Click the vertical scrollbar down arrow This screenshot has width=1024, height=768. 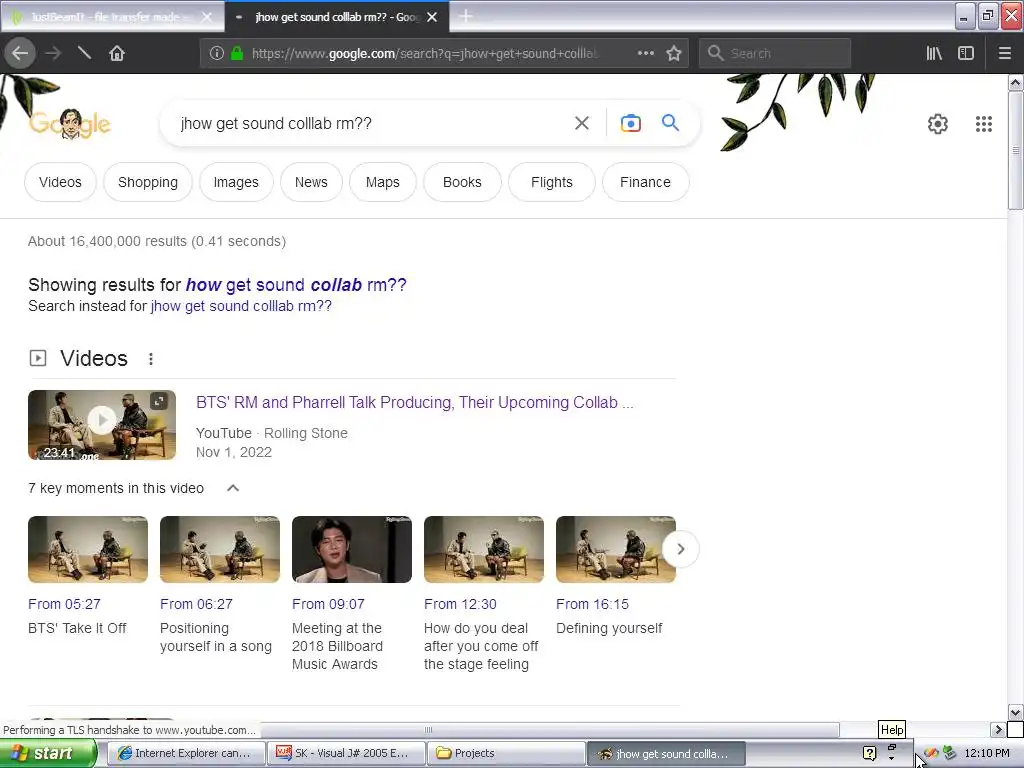[x=1015, y=712]
